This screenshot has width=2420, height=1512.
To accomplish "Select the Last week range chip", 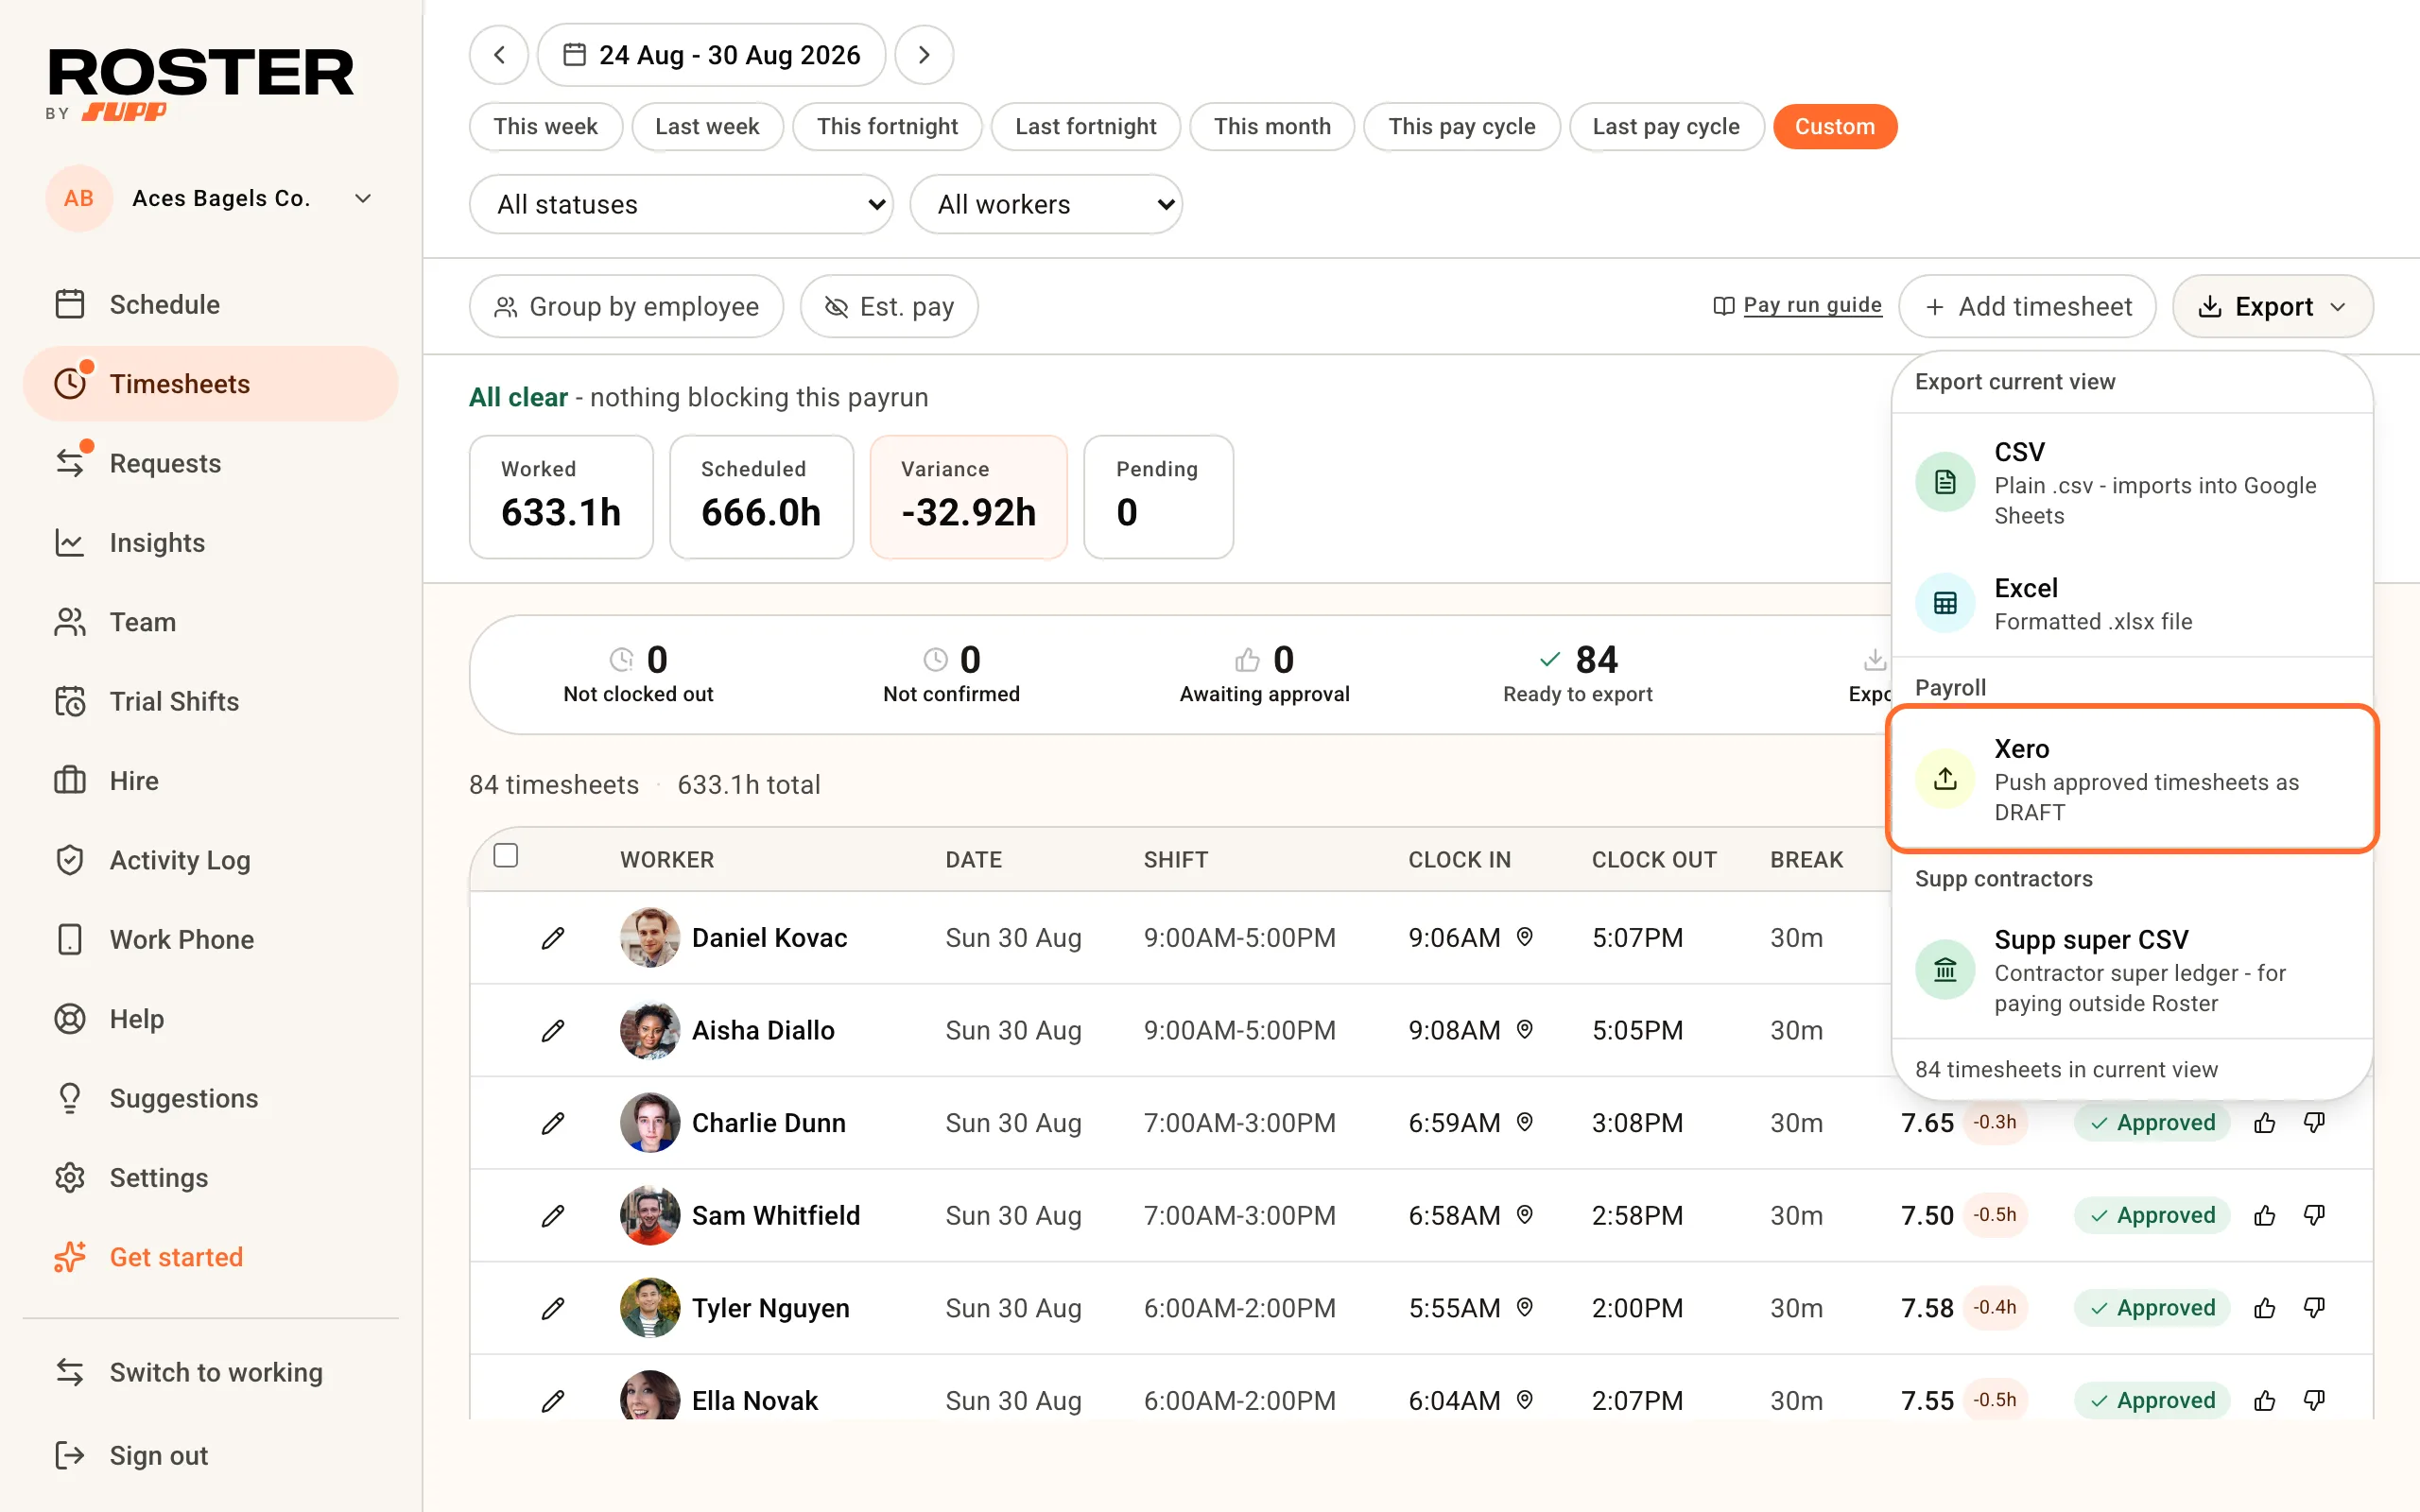I will tap(707, 127).
